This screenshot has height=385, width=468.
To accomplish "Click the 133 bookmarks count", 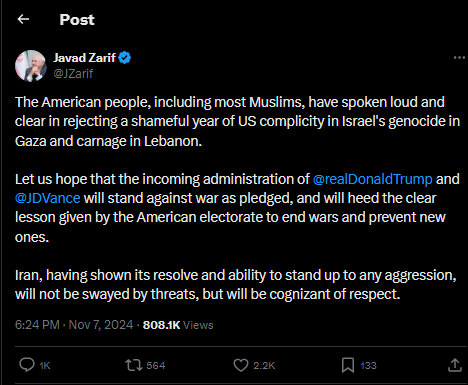I will [x=368, y=366].
